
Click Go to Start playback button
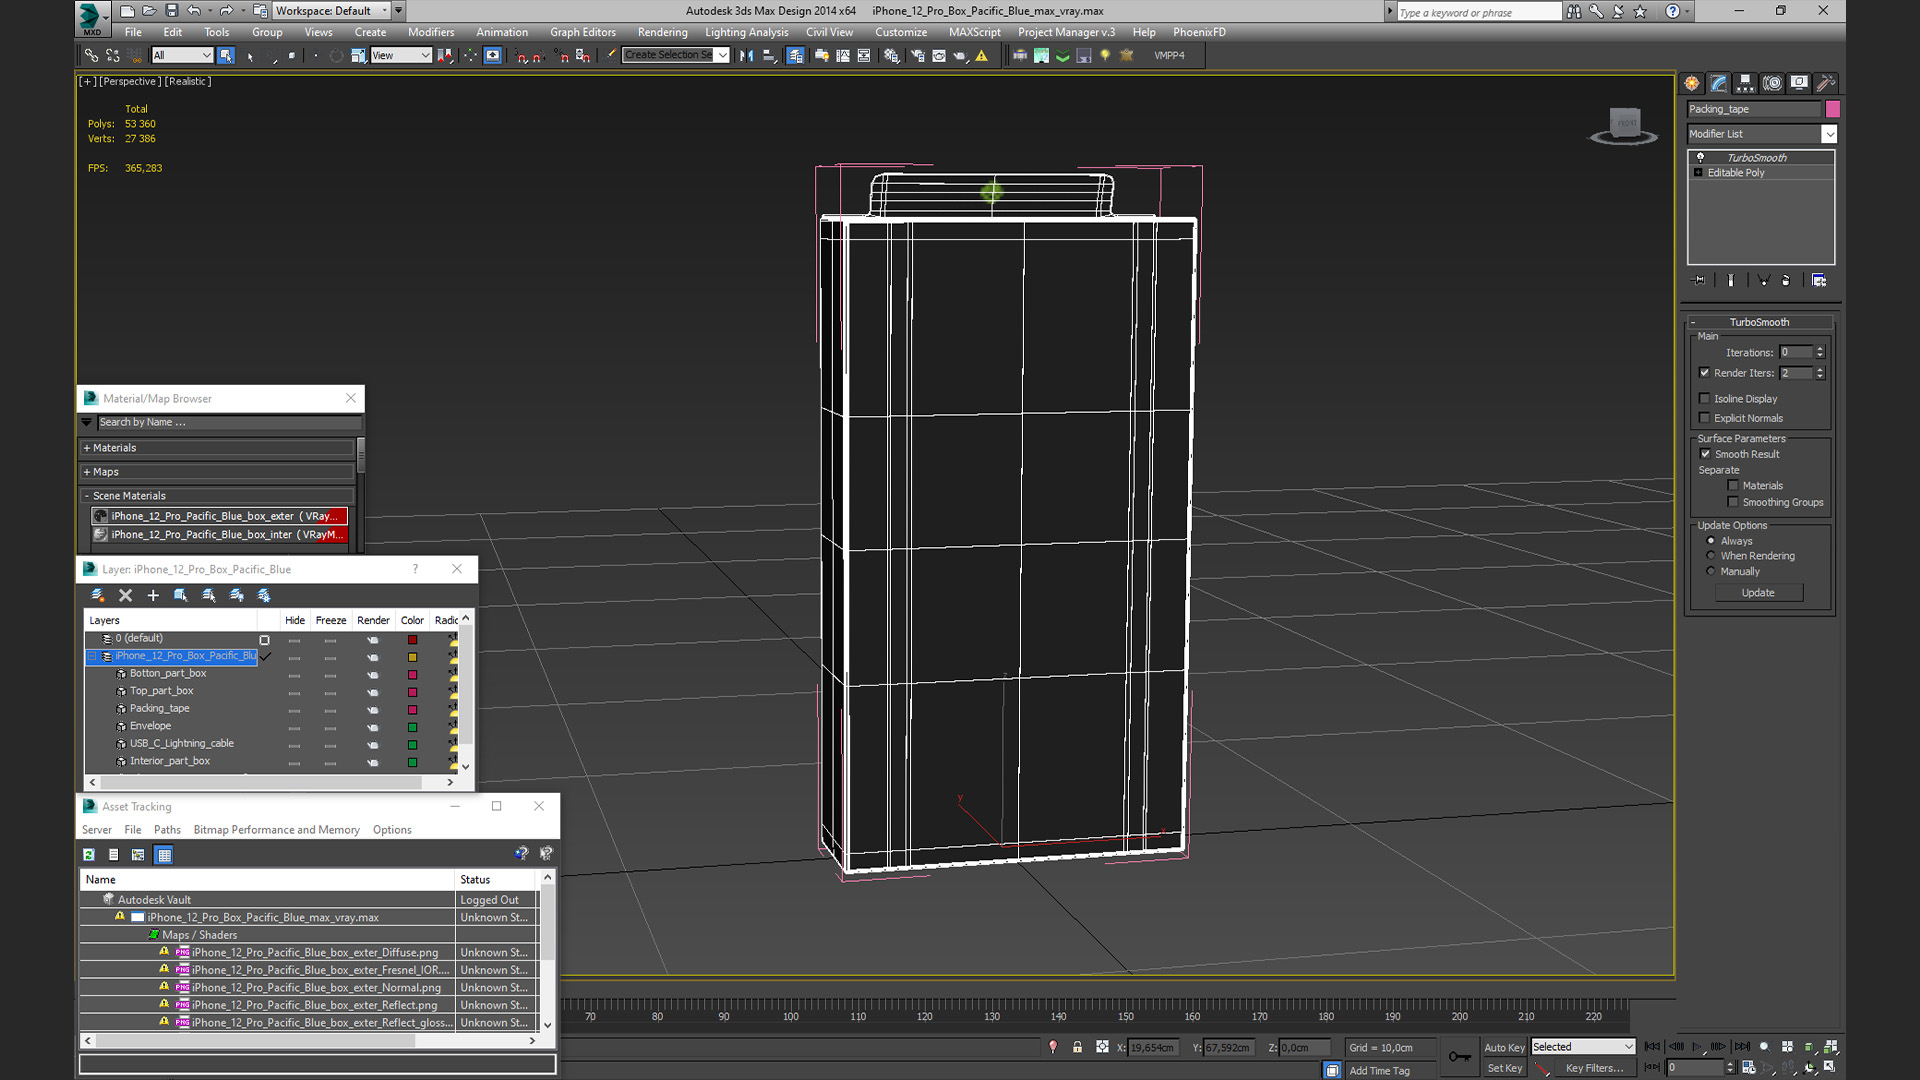coord(1652,1047)
